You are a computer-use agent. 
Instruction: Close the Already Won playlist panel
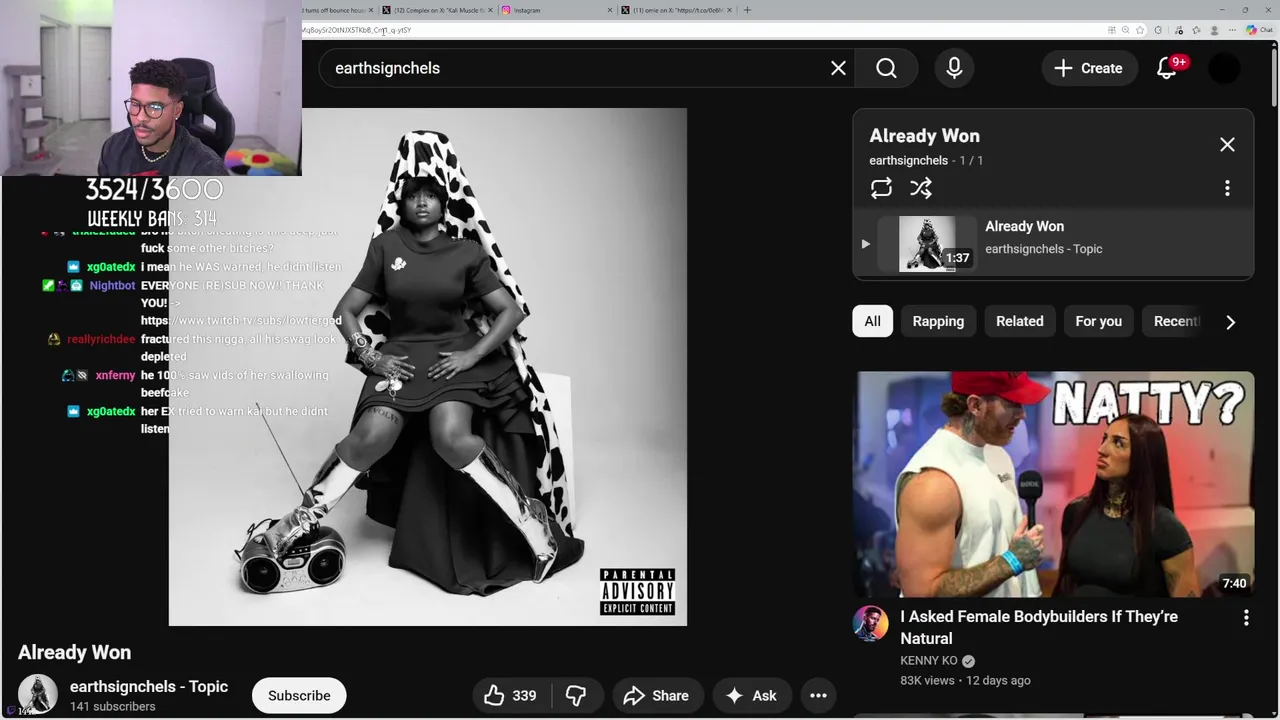click(x=1227, y=144)
